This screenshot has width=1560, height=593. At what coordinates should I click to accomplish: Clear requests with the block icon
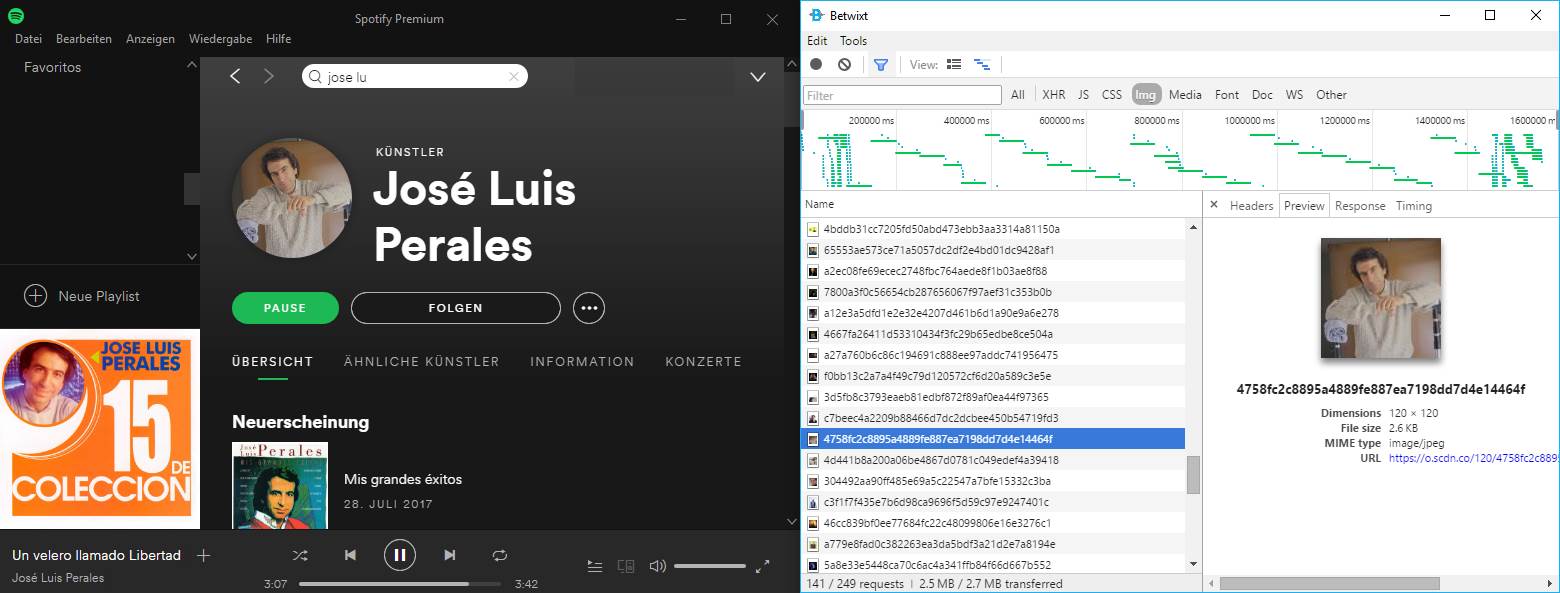point(843,63)
